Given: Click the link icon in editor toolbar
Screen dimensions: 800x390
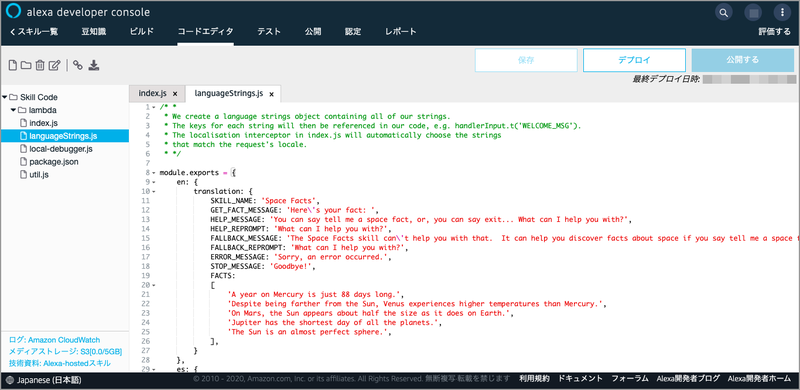Looking at the screenshot, I should [78, 65].
